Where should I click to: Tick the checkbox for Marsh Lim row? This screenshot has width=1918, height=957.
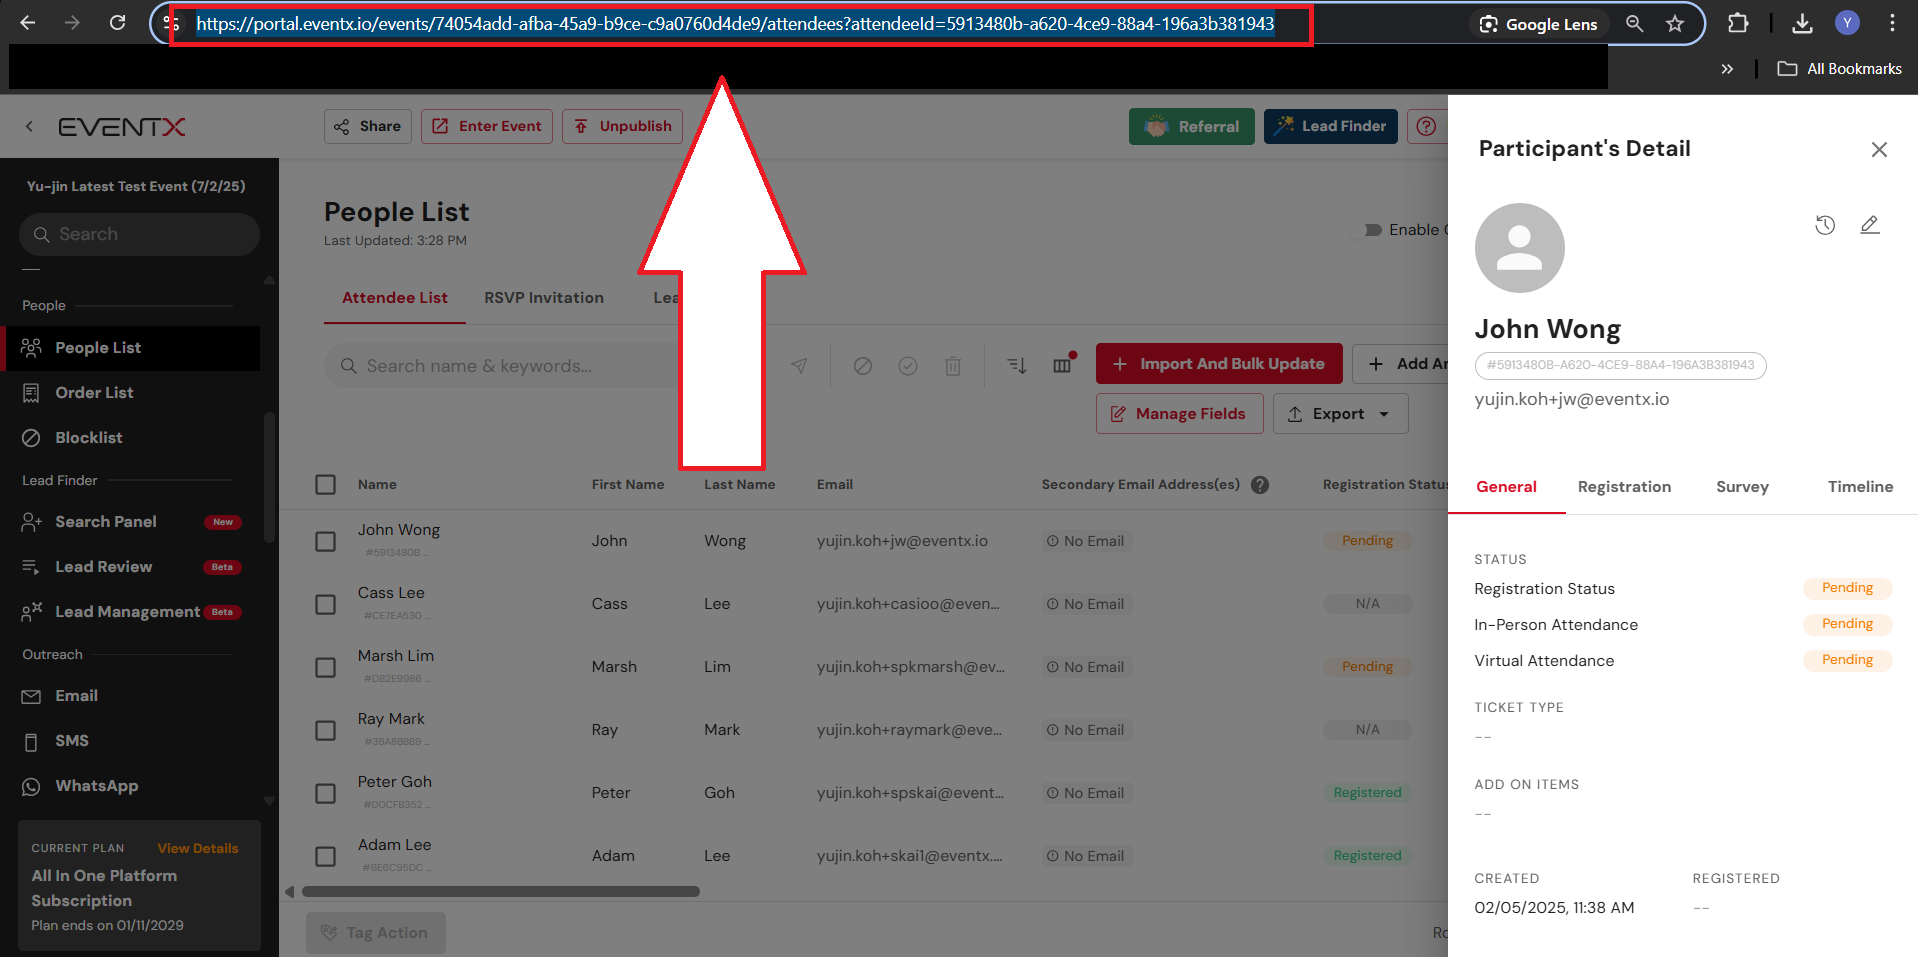[325, 667]
